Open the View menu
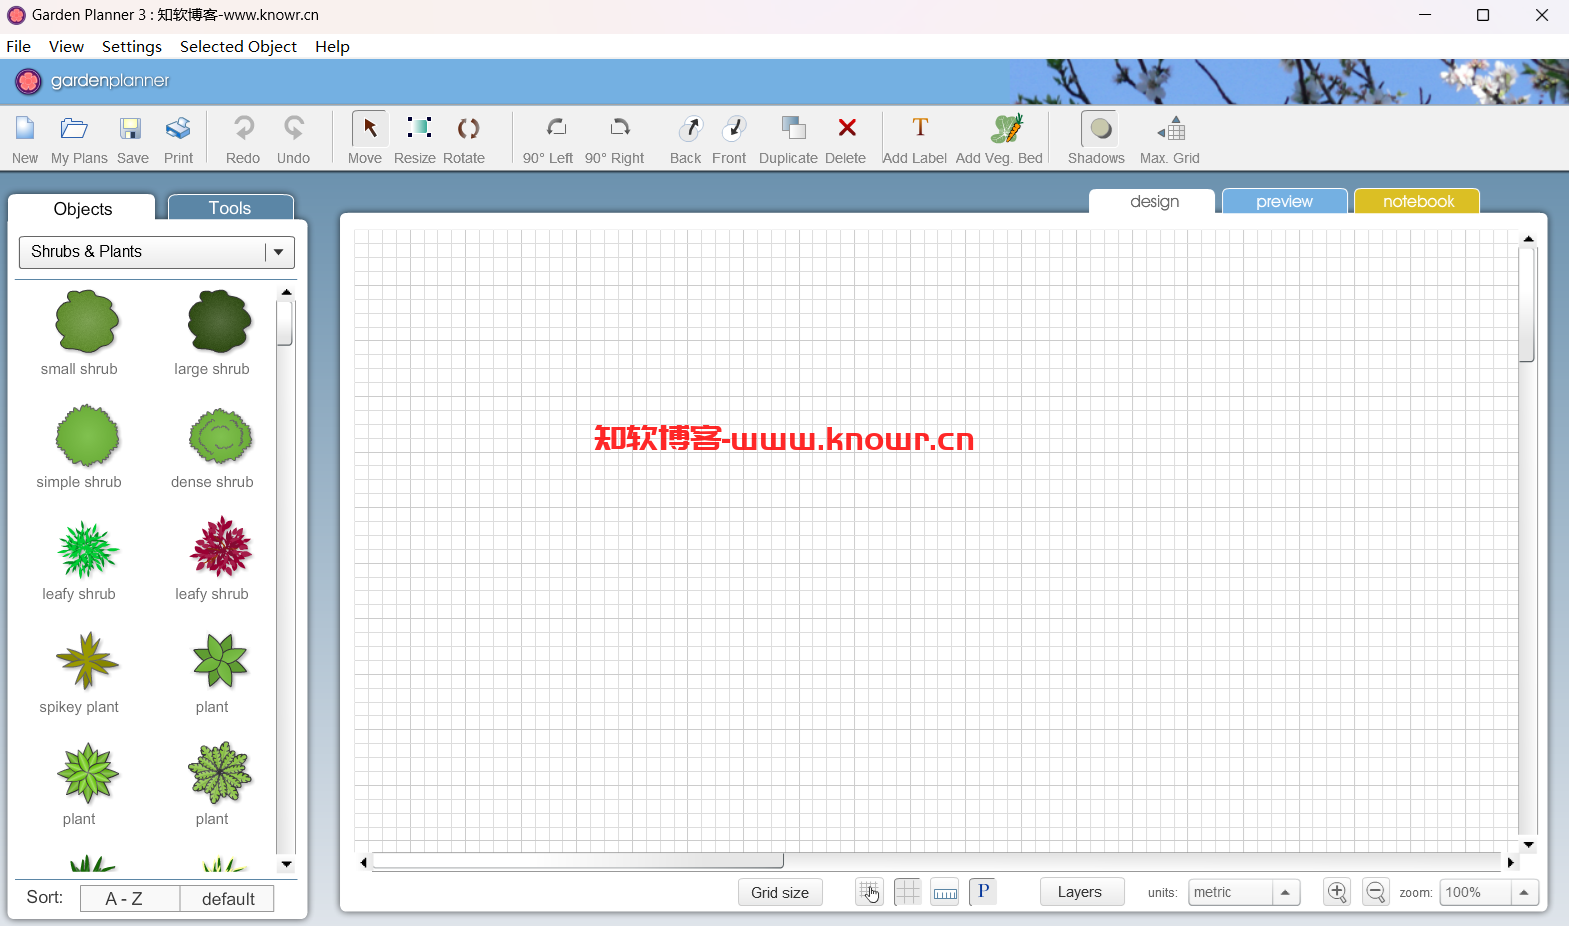 pyautogui.click(x=66, y=47)
